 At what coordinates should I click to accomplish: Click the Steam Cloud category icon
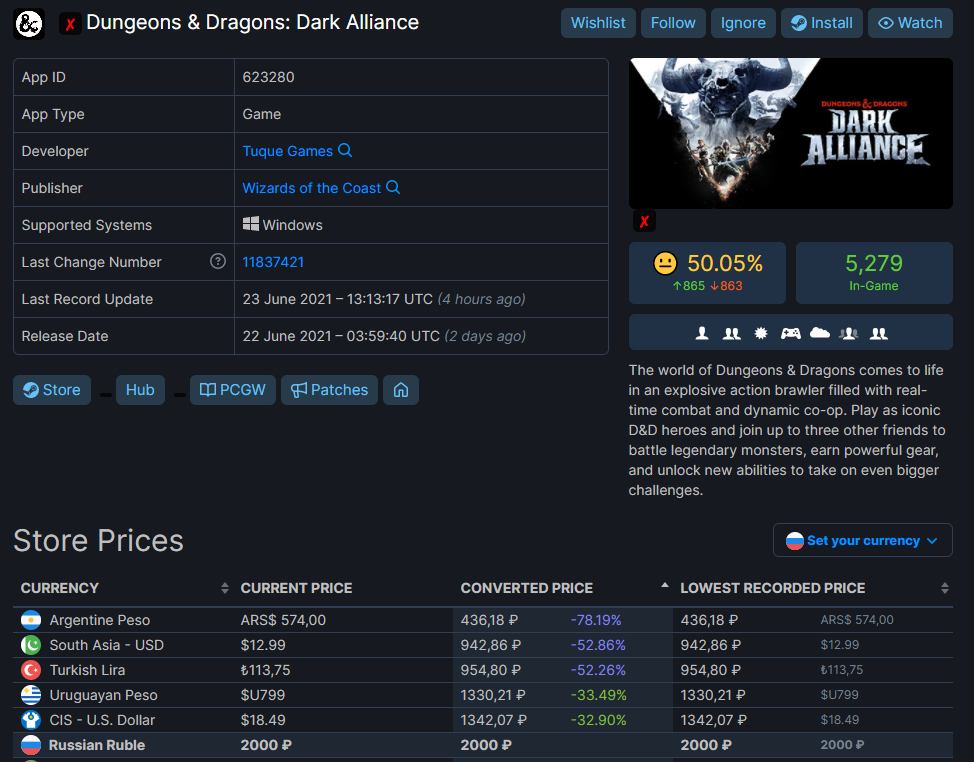coord(819,333)
